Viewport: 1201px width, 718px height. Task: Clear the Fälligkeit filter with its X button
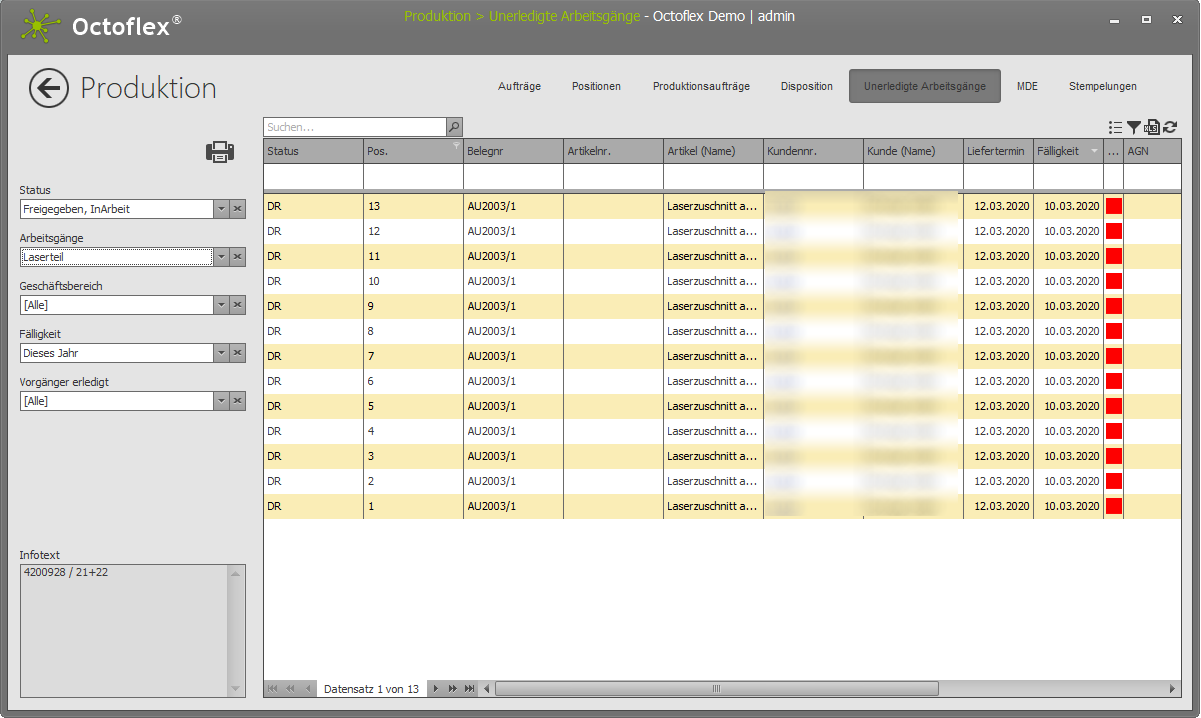(238, 353)
